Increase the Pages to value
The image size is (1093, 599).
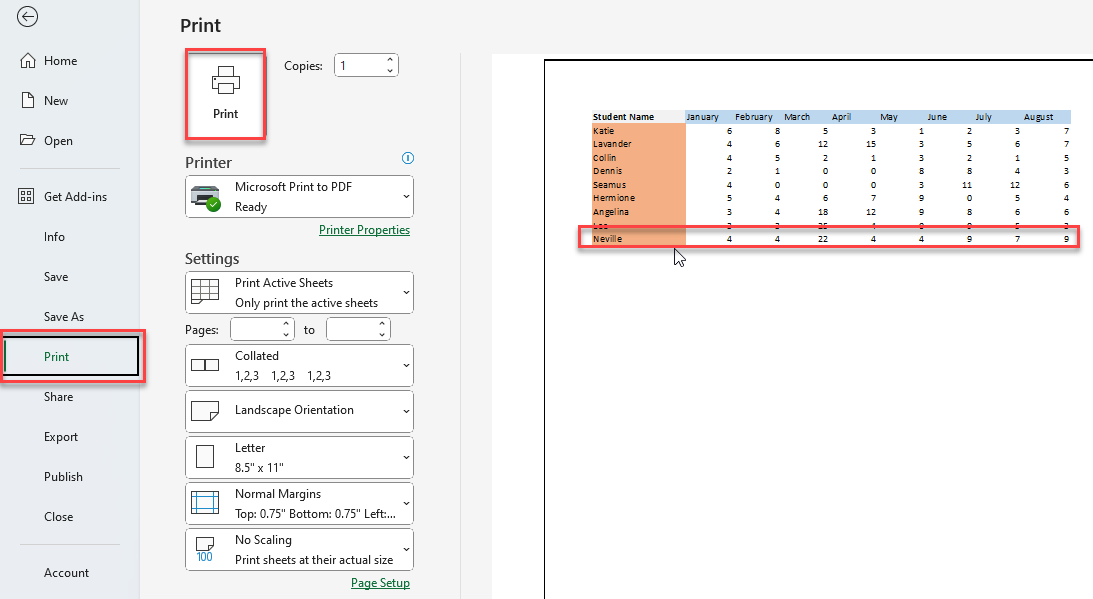382,324
